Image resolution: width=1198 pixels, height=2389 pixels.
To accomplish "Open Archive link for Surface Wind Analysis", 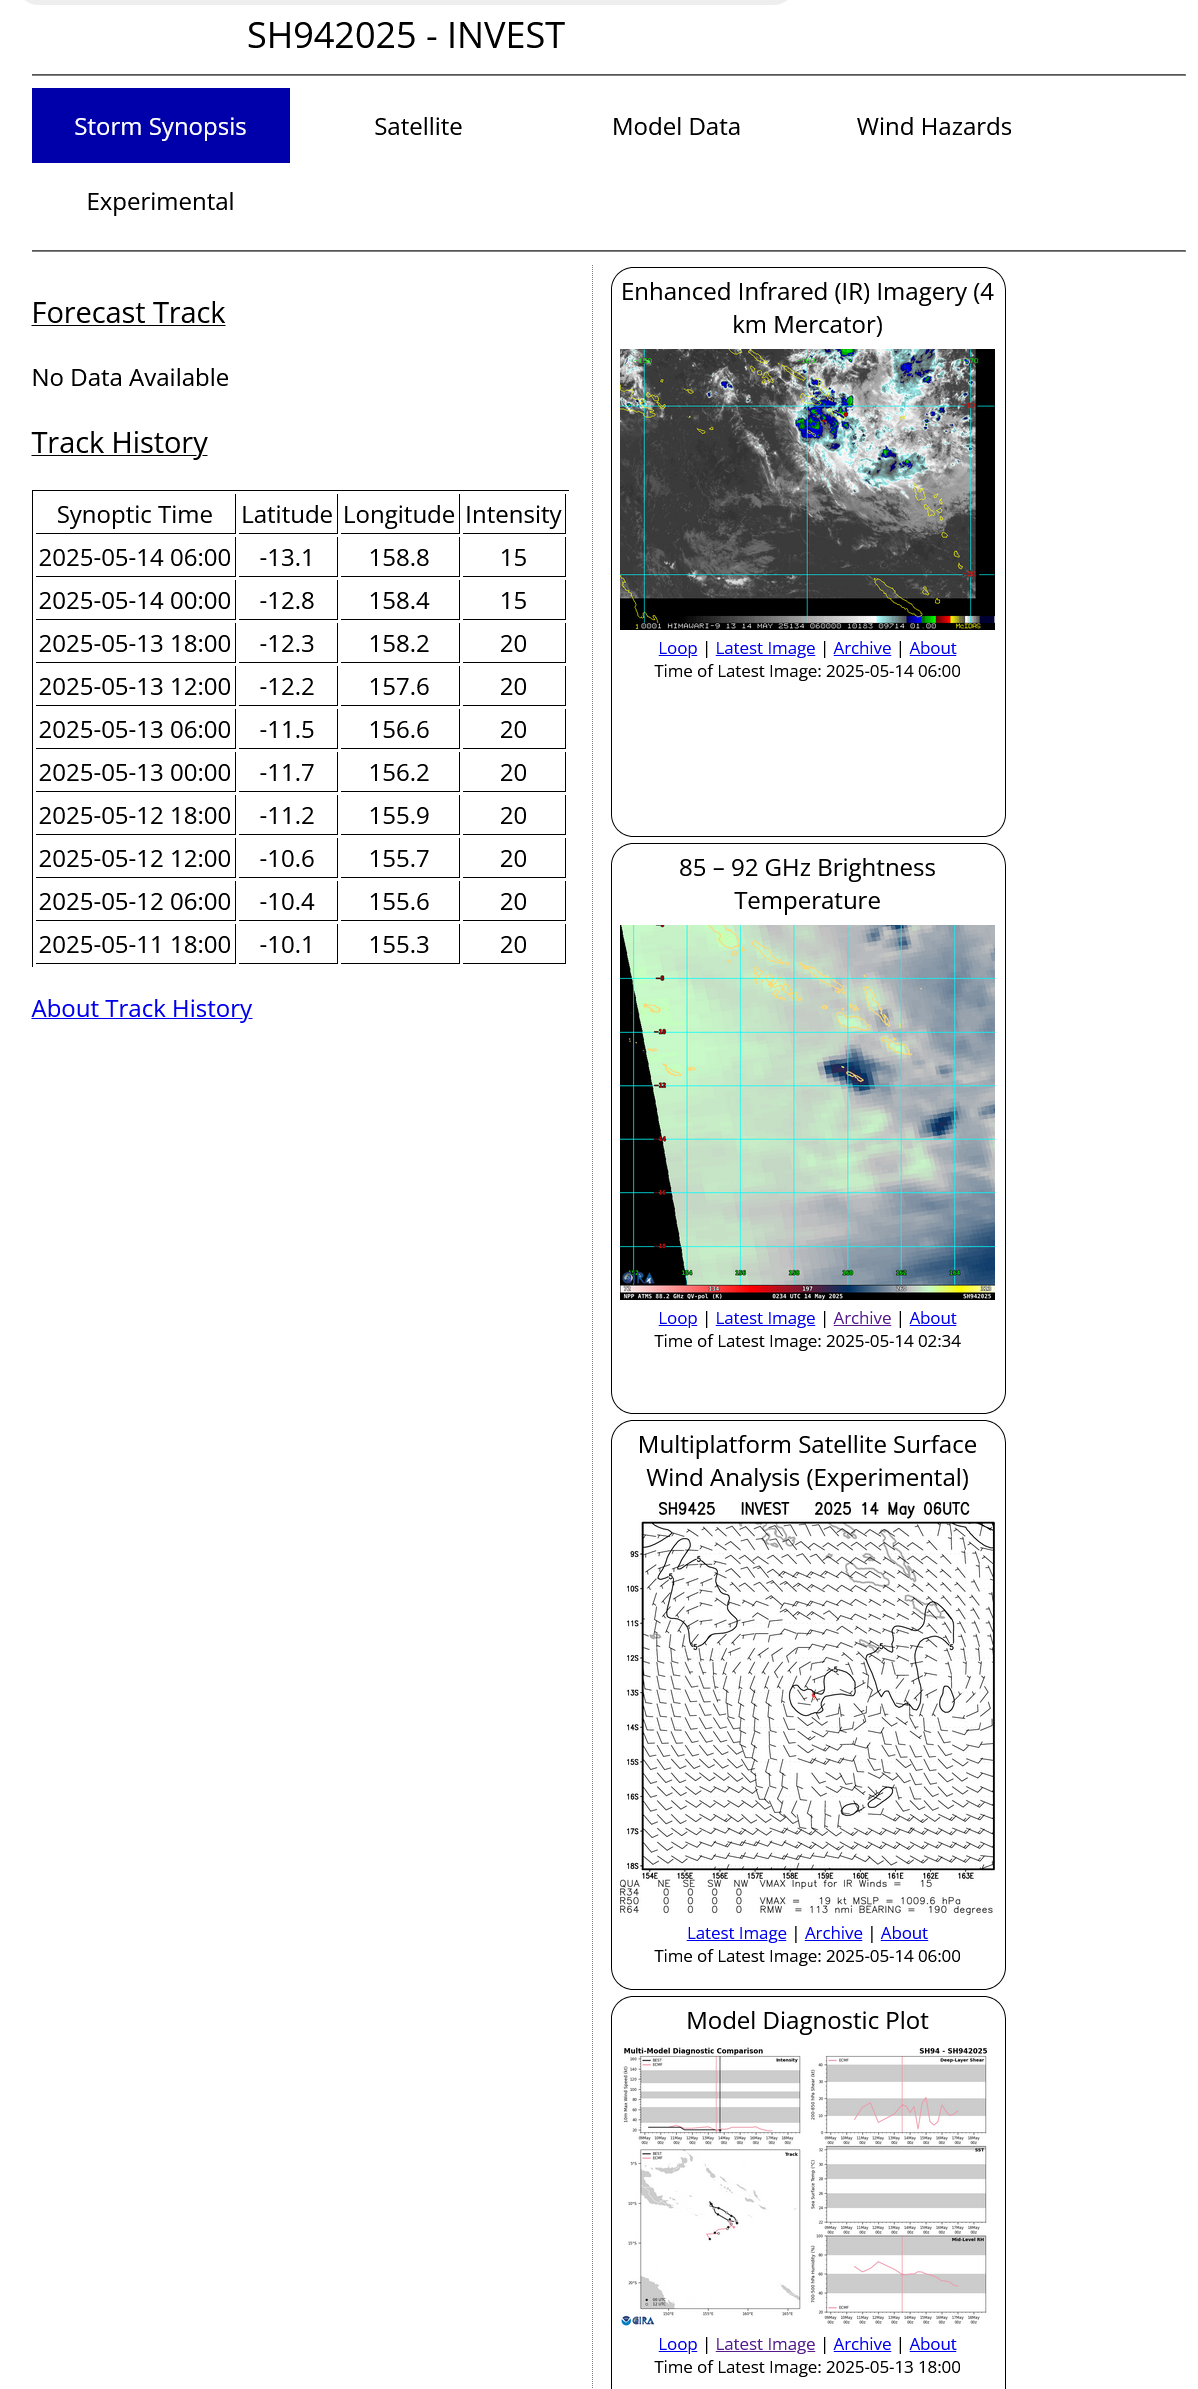I will pos(834,1933).
